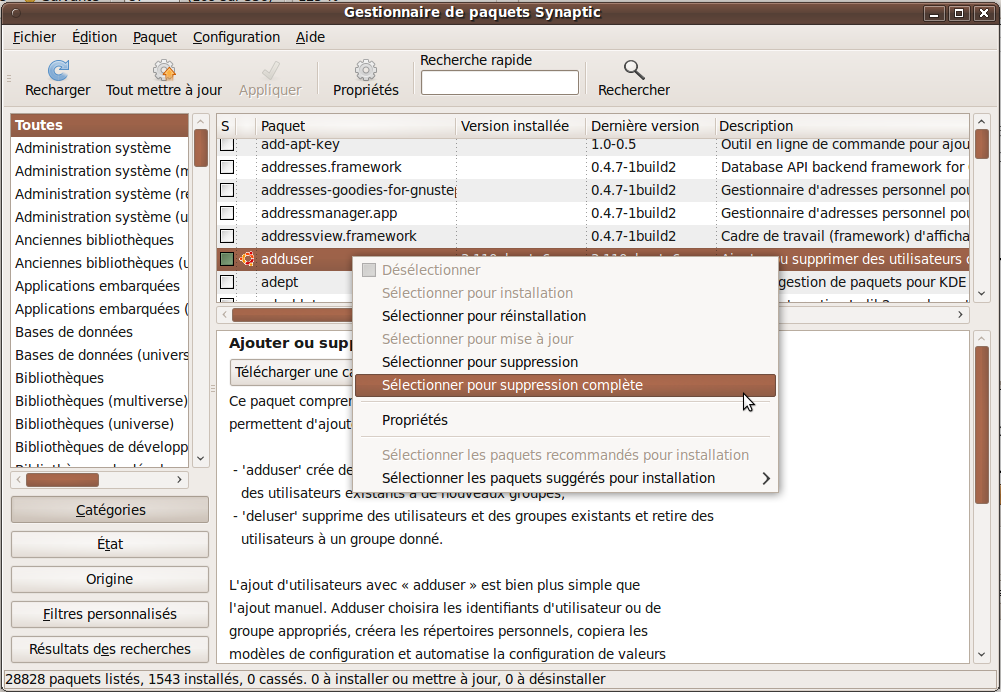Click the window menu icon in title bar
This screenshot has width=1001, height=692.
click(15, 12)
